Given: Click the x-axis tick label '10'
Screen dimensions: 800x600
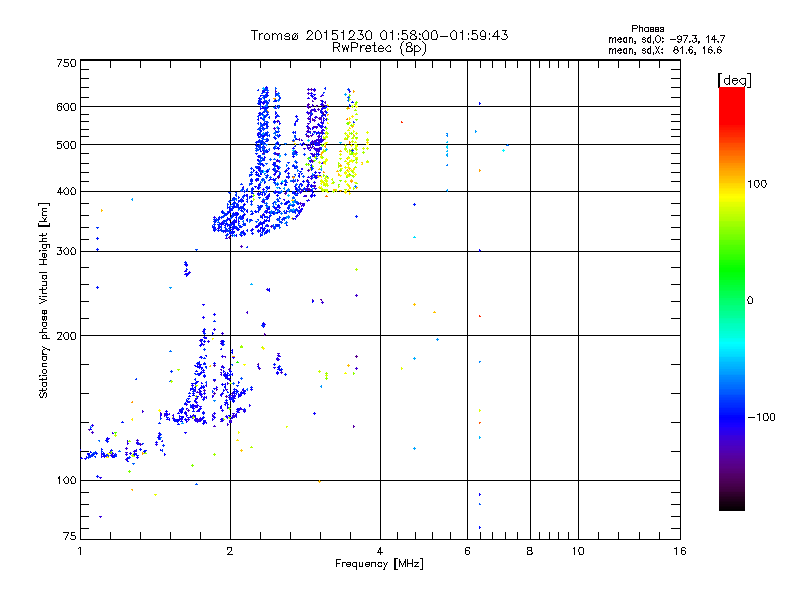Looking at the screenshot, I should pos(578,551).
